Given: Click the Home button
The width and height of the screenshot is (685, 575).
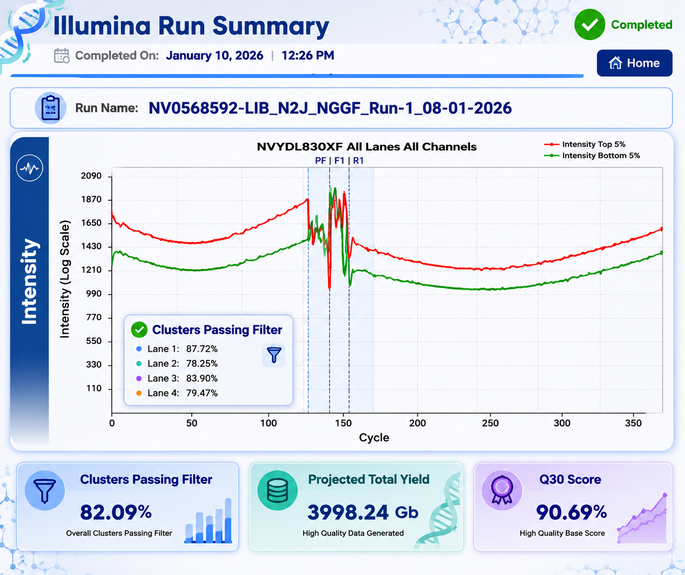Looking at the screenshot, I should 634,63.
